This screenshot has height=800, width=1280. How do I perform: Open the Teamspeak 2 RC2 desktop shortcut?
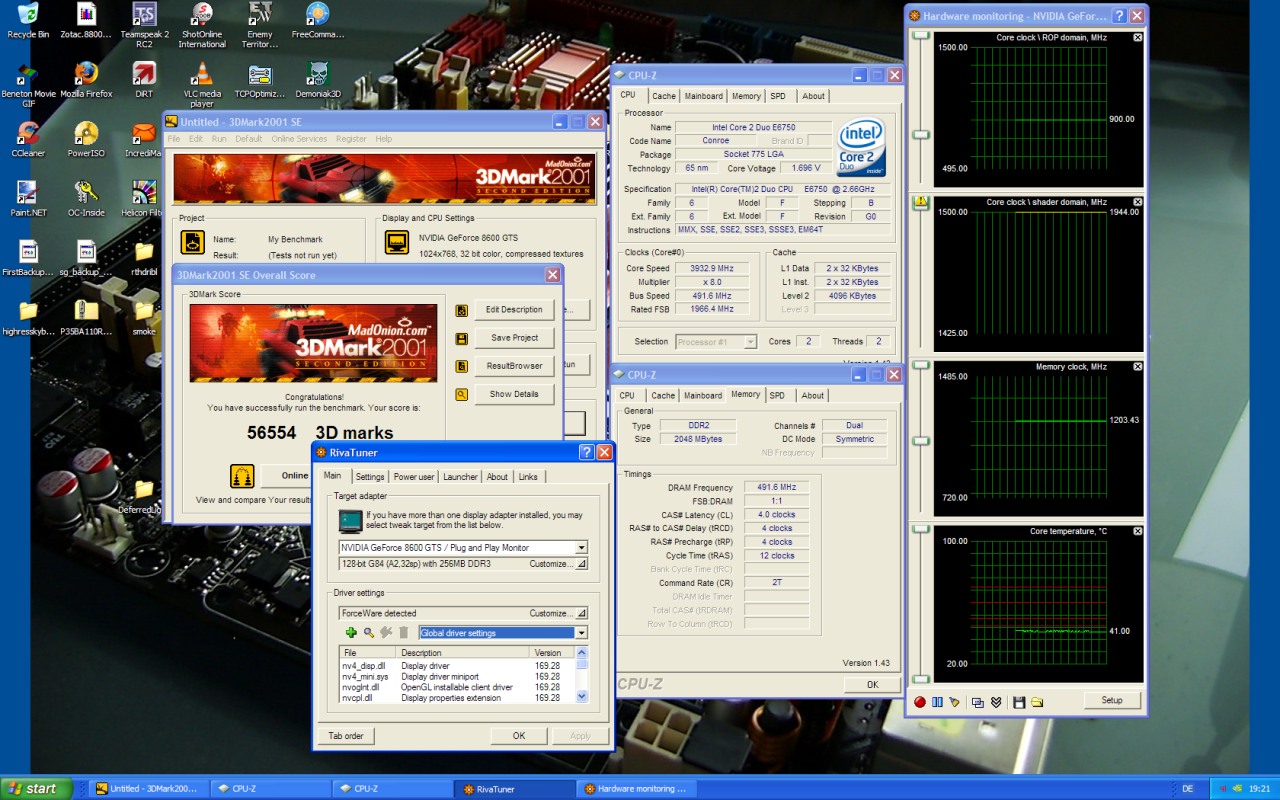click(x=144, y=26)
